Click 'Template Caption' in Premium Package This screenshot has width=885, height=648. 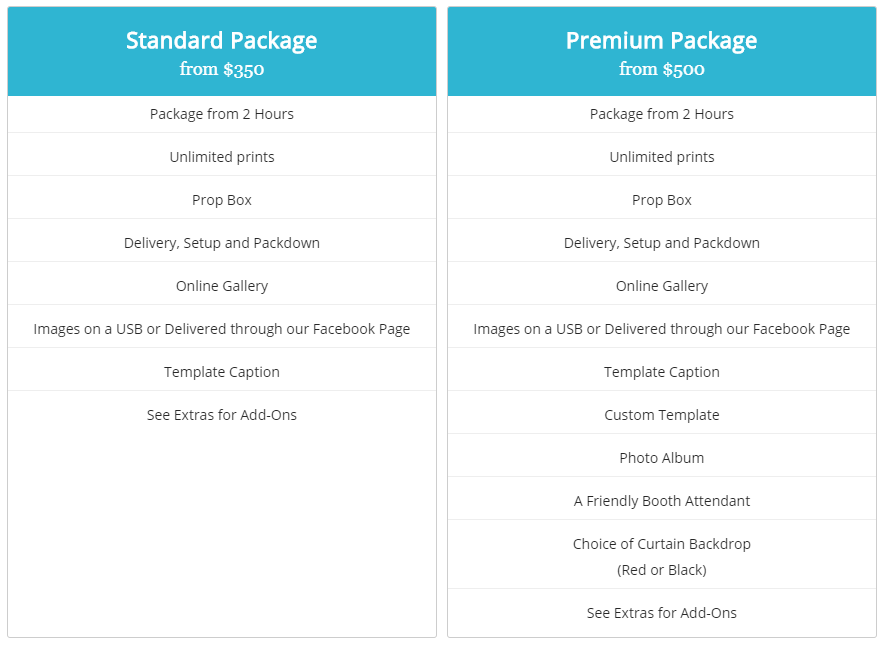661,371
